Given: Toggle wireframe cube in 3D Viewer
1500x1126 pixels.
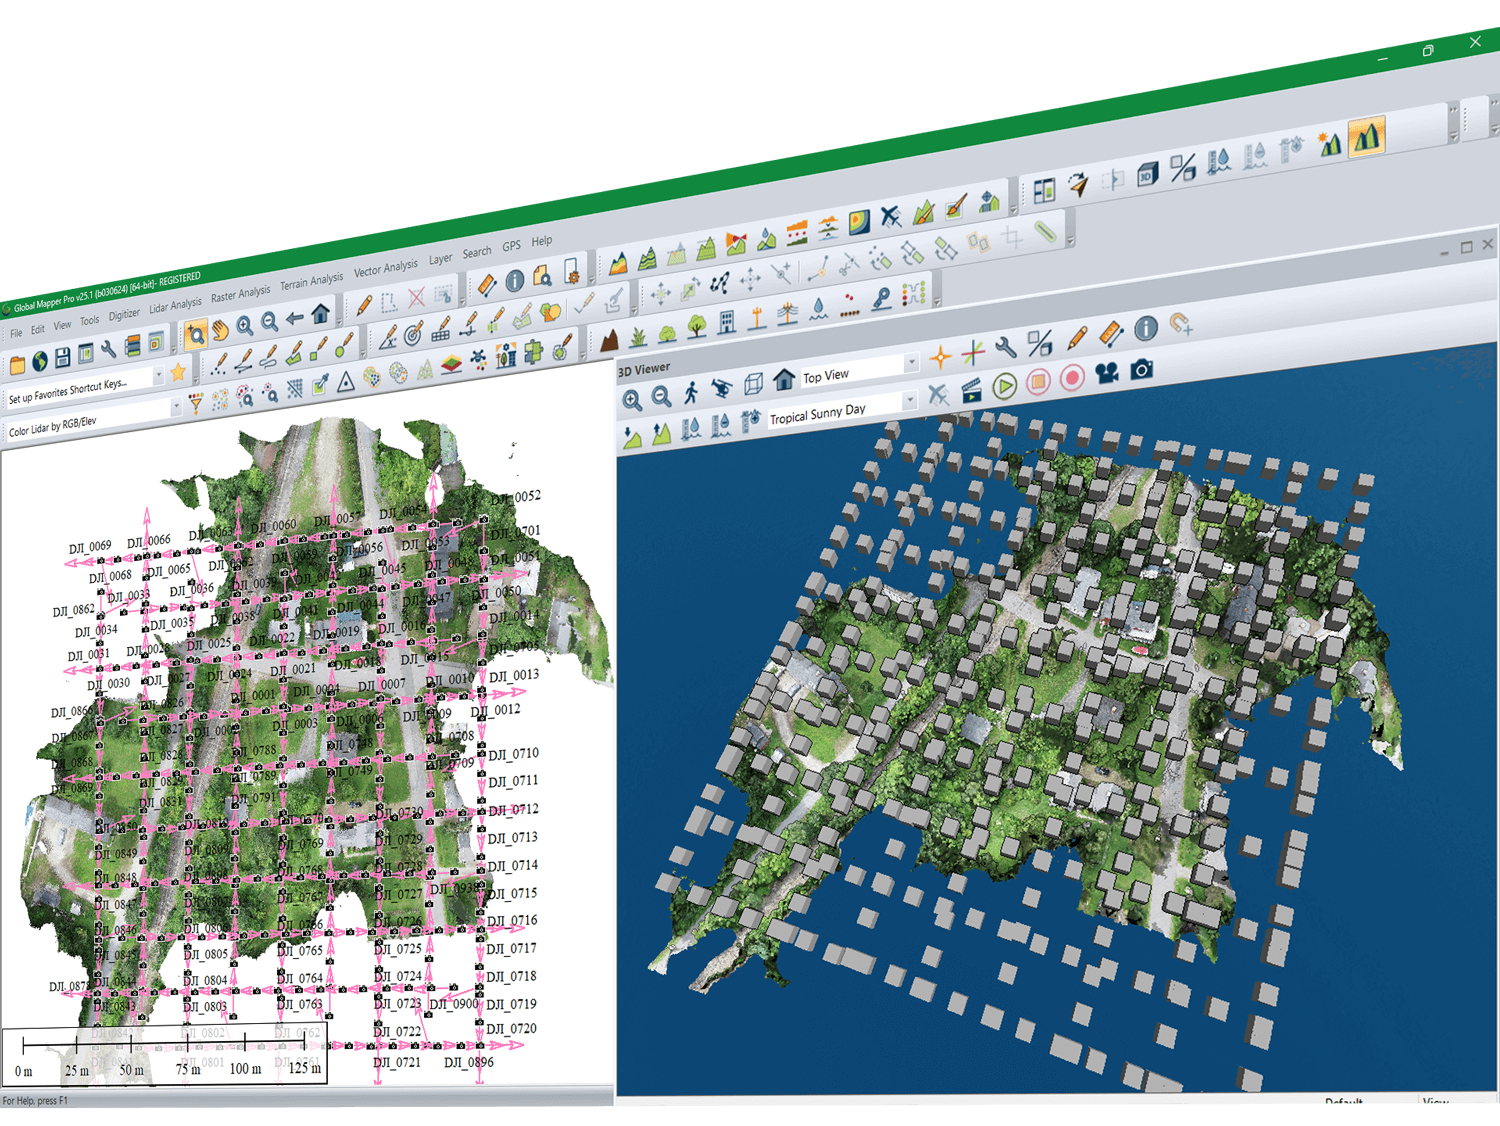Looking at the screenshot, I should click(753, 383).
